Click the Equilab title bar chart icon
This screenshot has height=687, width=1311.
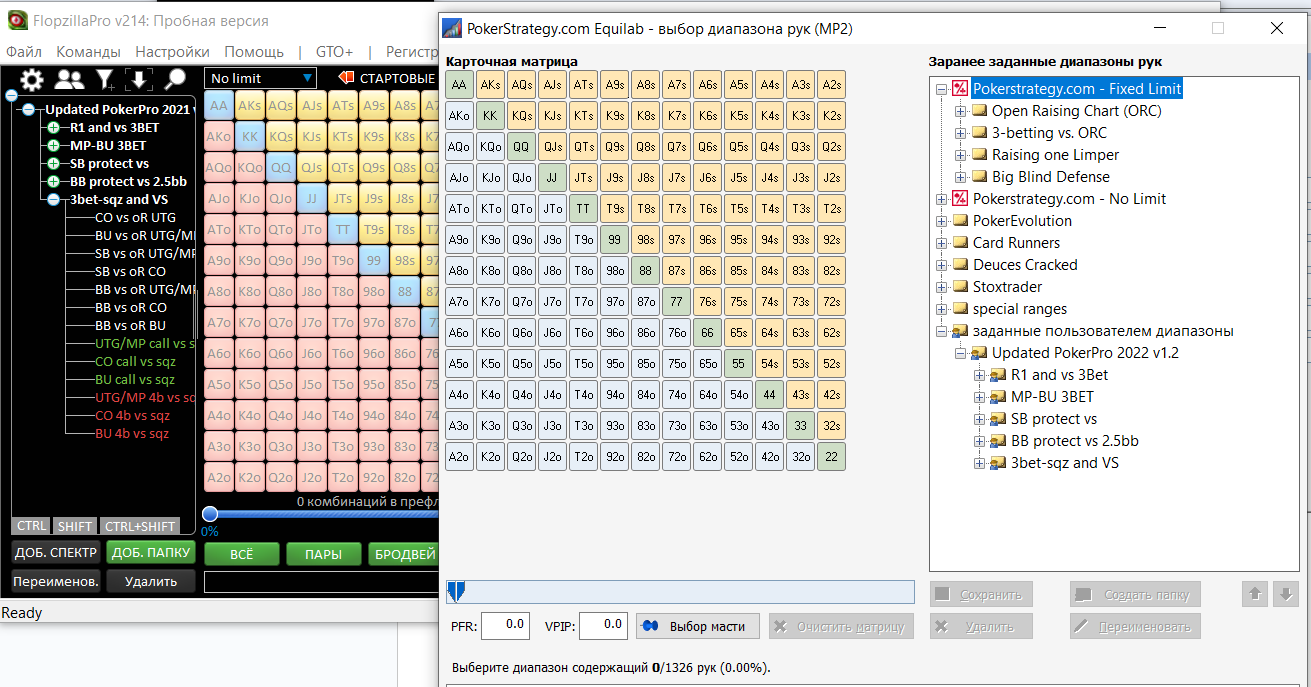click(452, 29)
